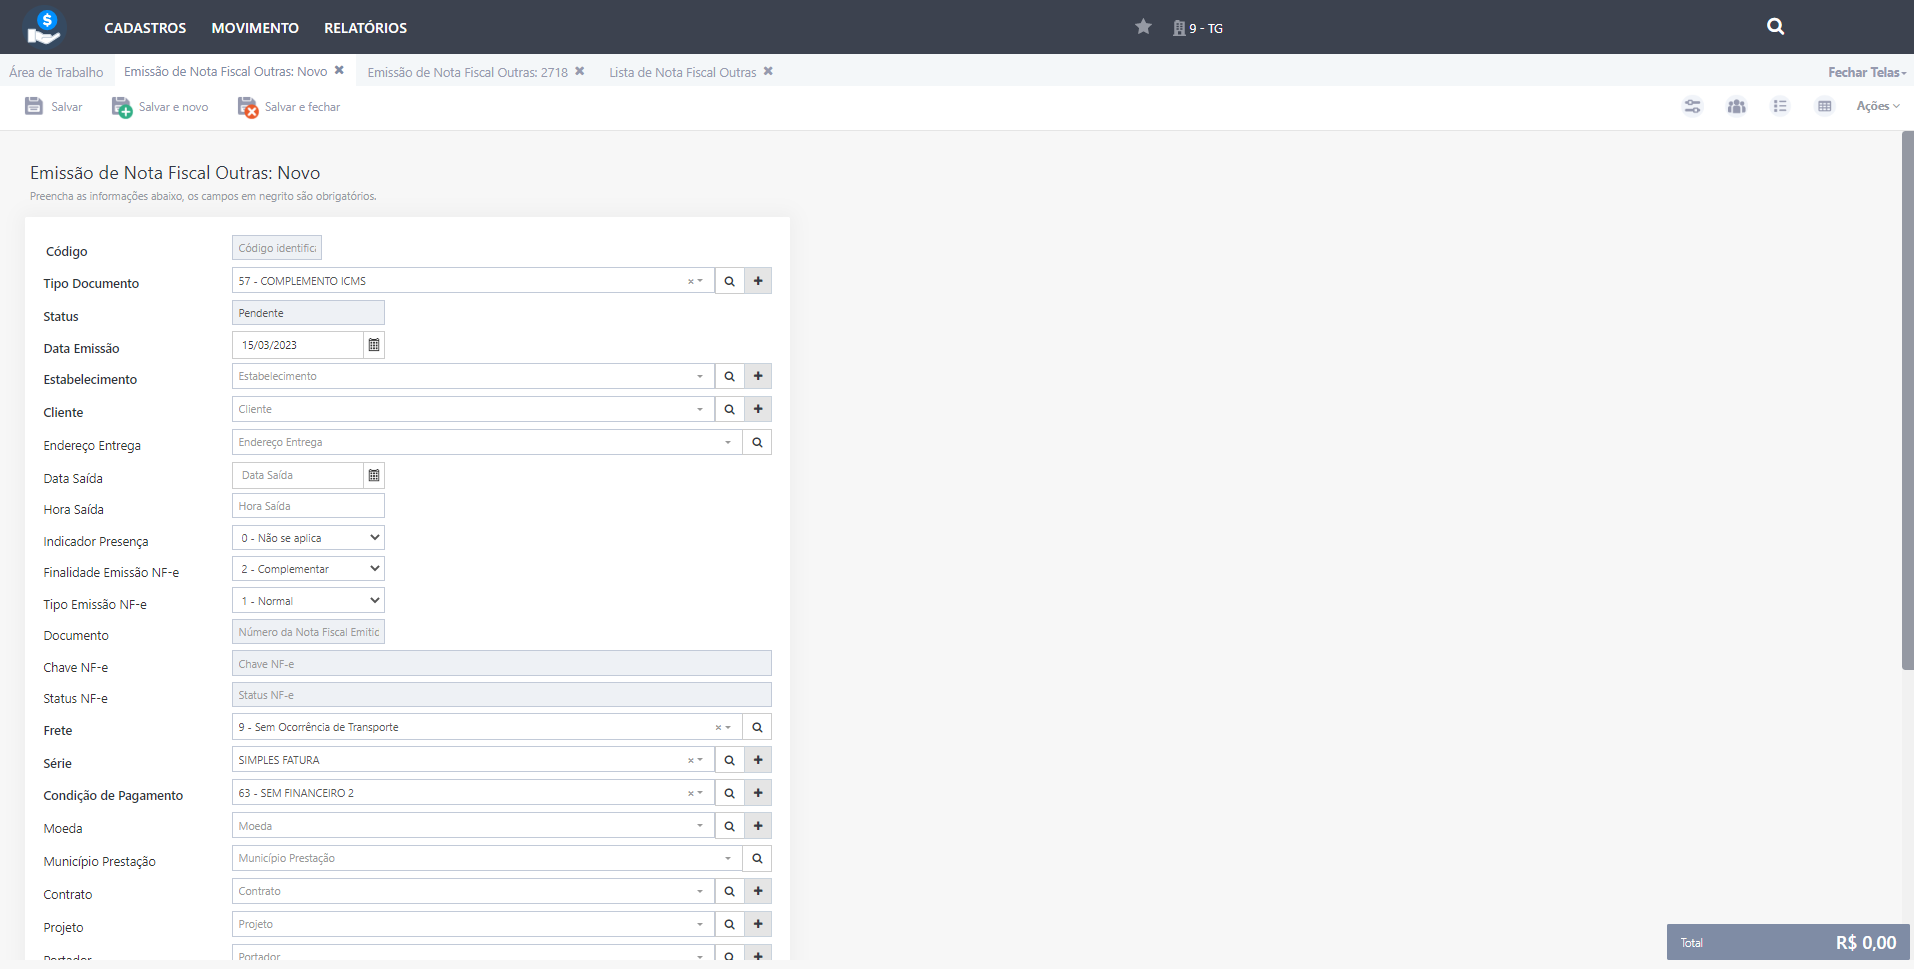Open the MOVIMENTO menu

pyautogui.click(x=255, y=28)
